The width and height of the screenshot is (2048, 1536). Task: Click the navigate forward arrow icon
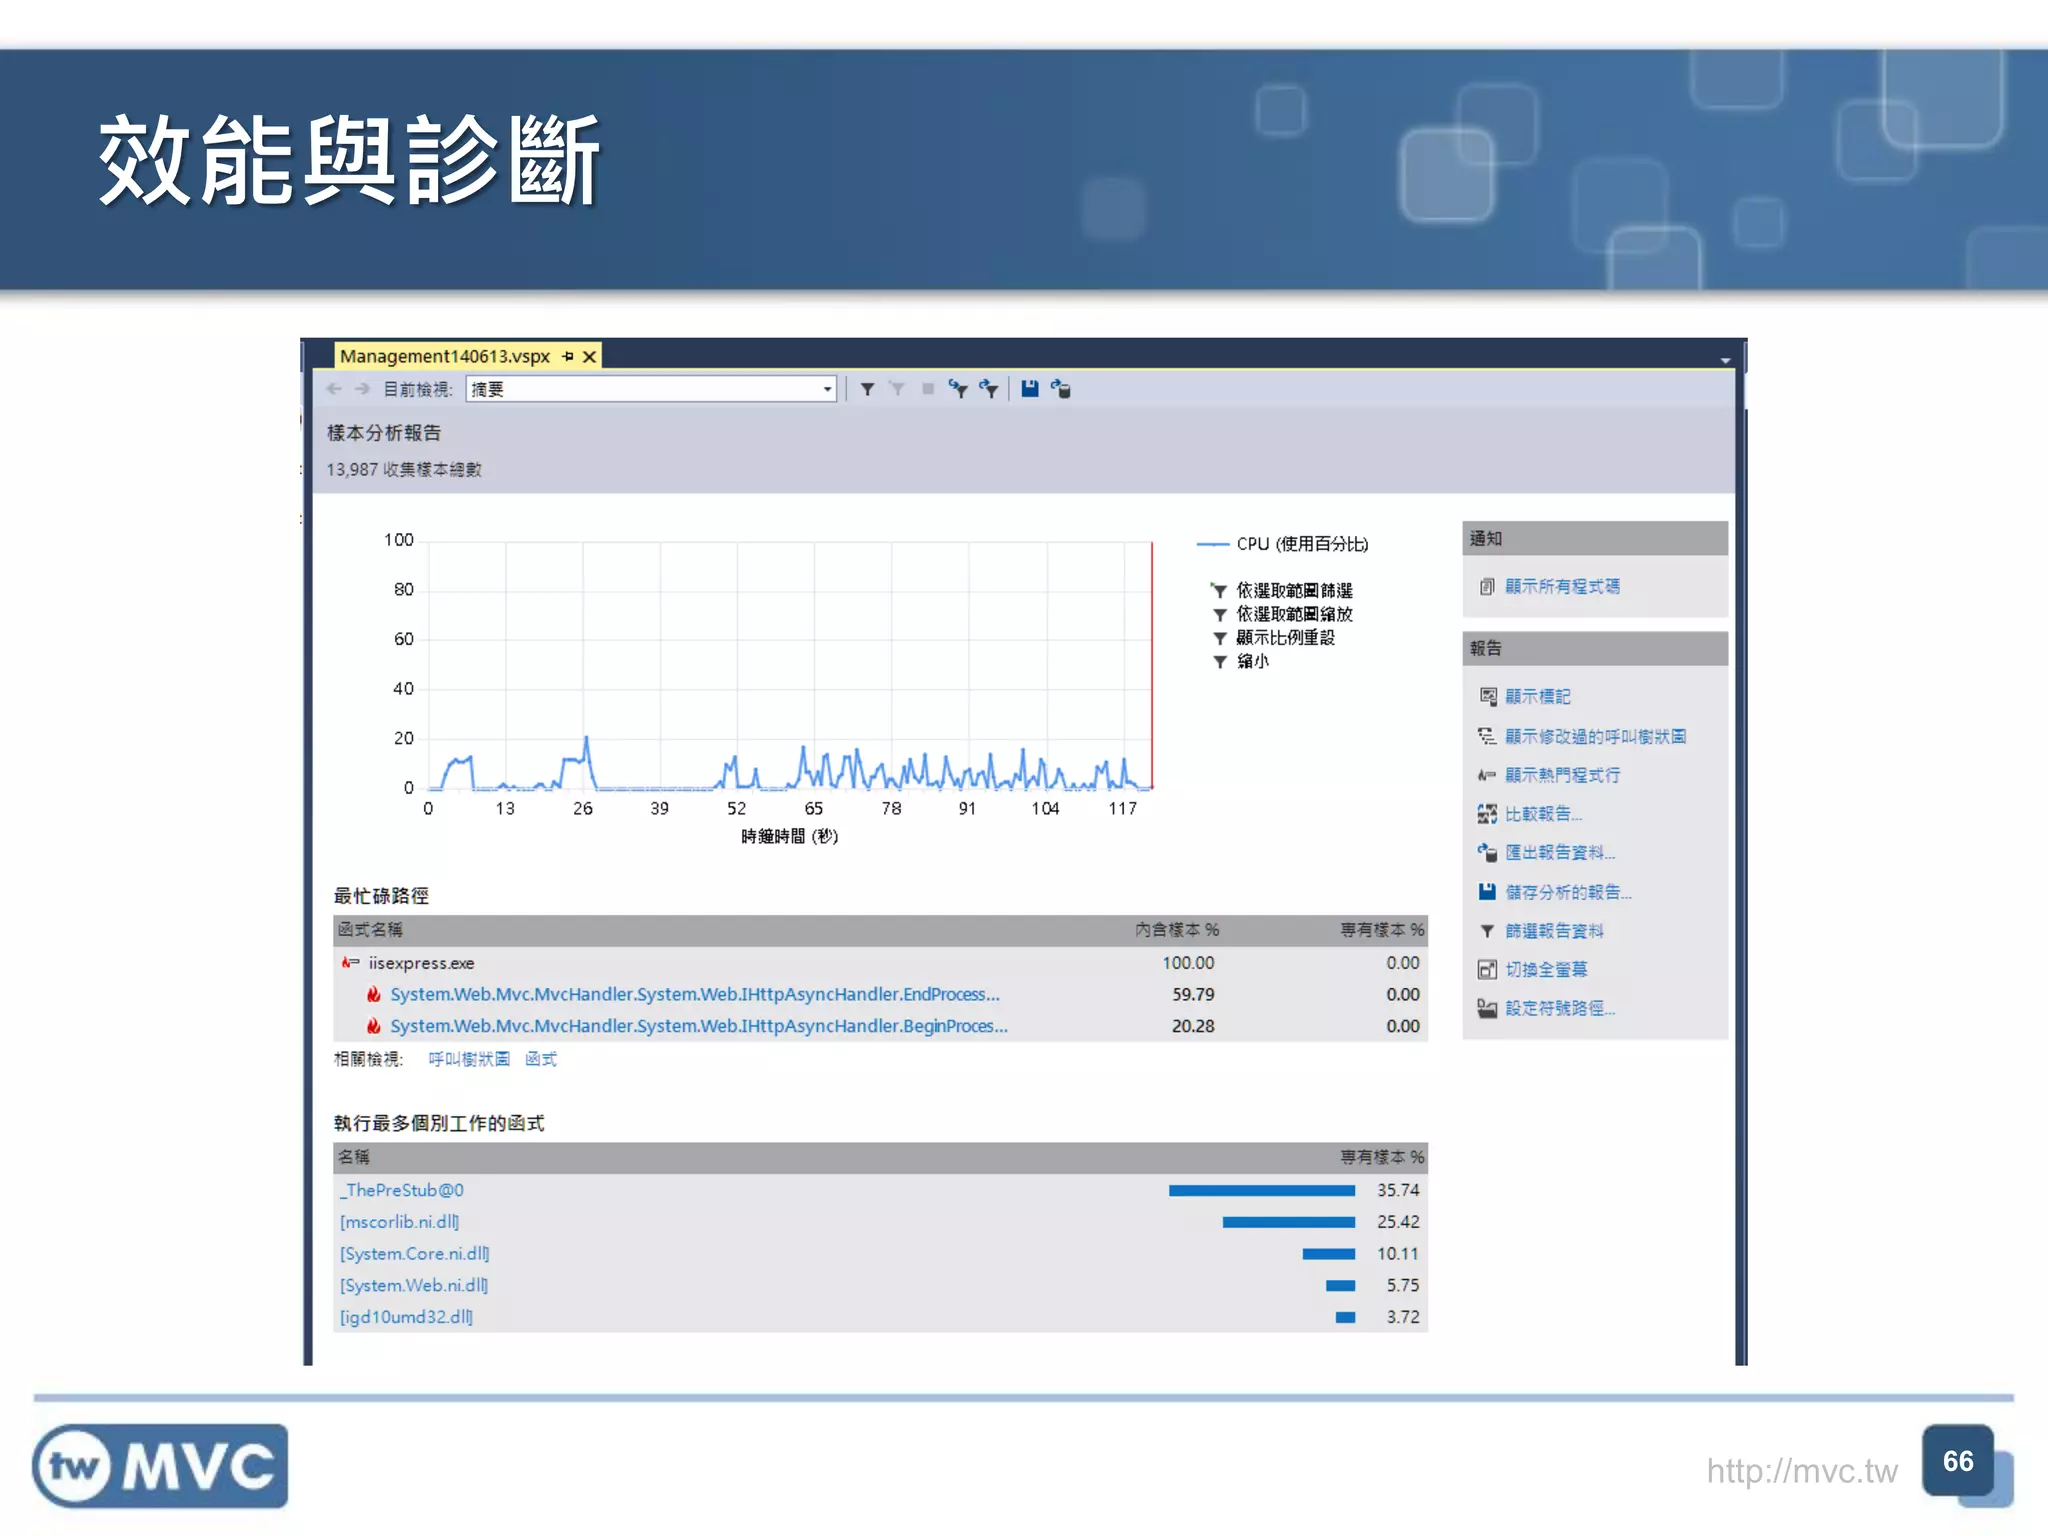tap(362, 389)
